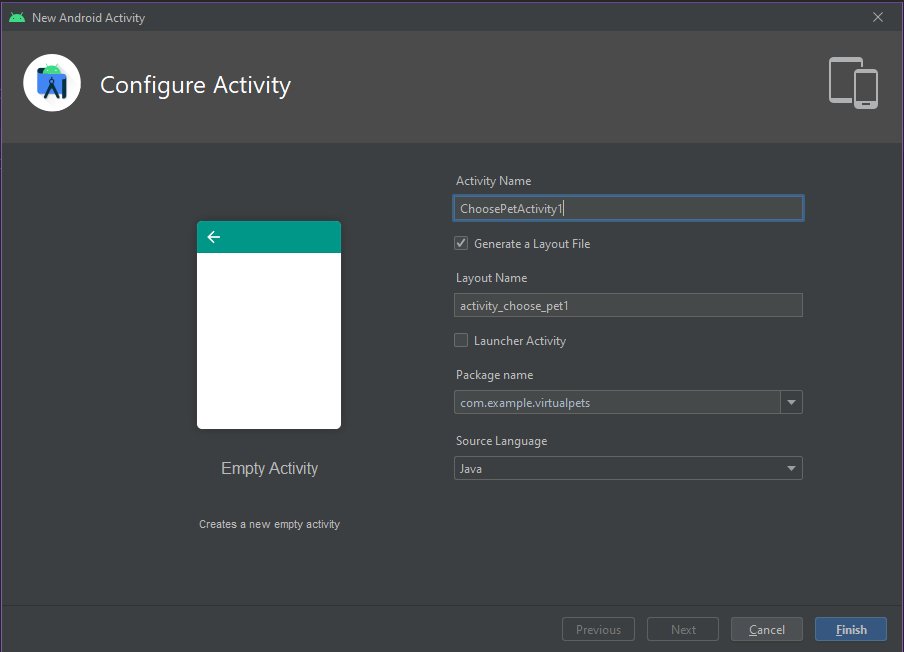The width and height of the screenshot is (904, 652).
Task: Click the Android Studio logo in header
Action: 52,84
